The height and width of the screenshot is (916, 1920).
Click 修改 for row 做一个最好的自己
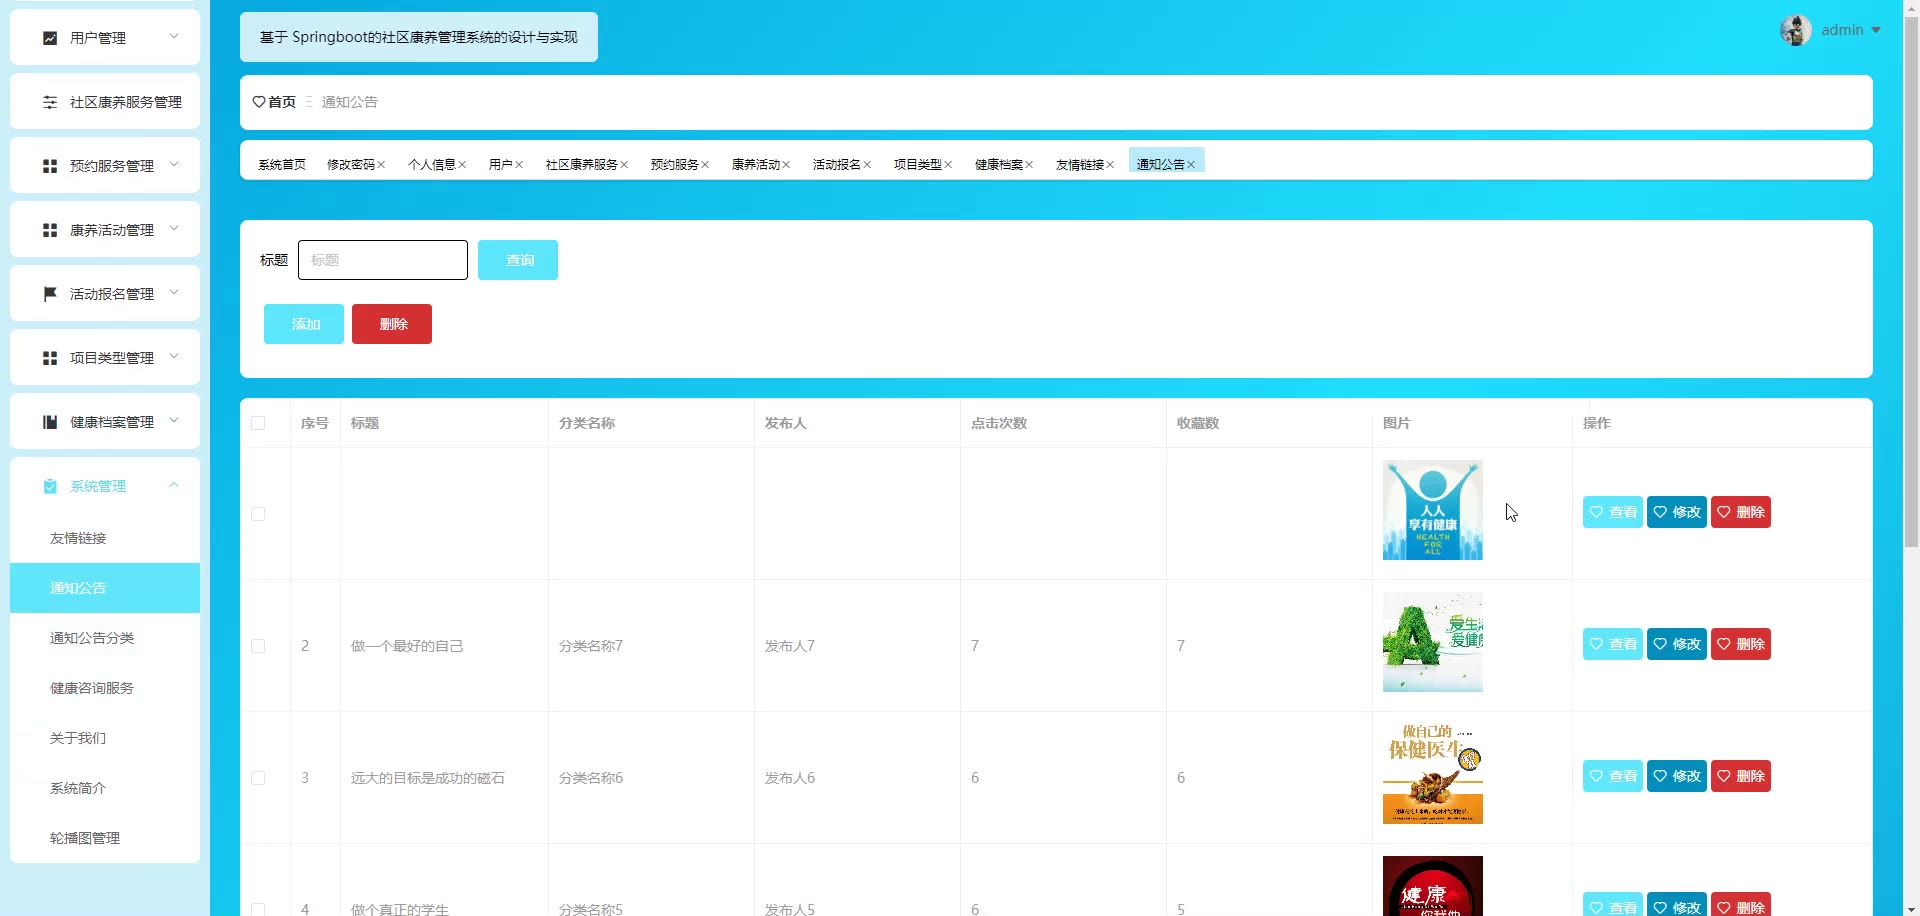[x=1677, y=644]
